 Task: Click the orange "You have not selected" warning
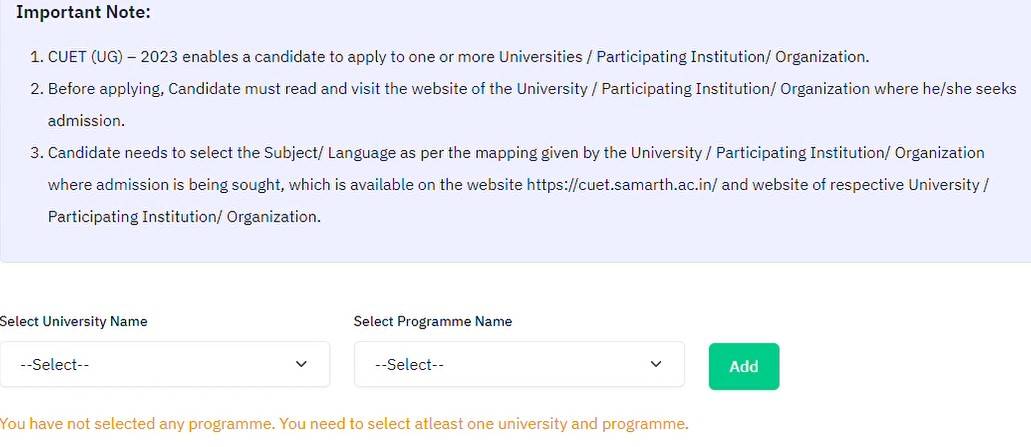point(344,424)
